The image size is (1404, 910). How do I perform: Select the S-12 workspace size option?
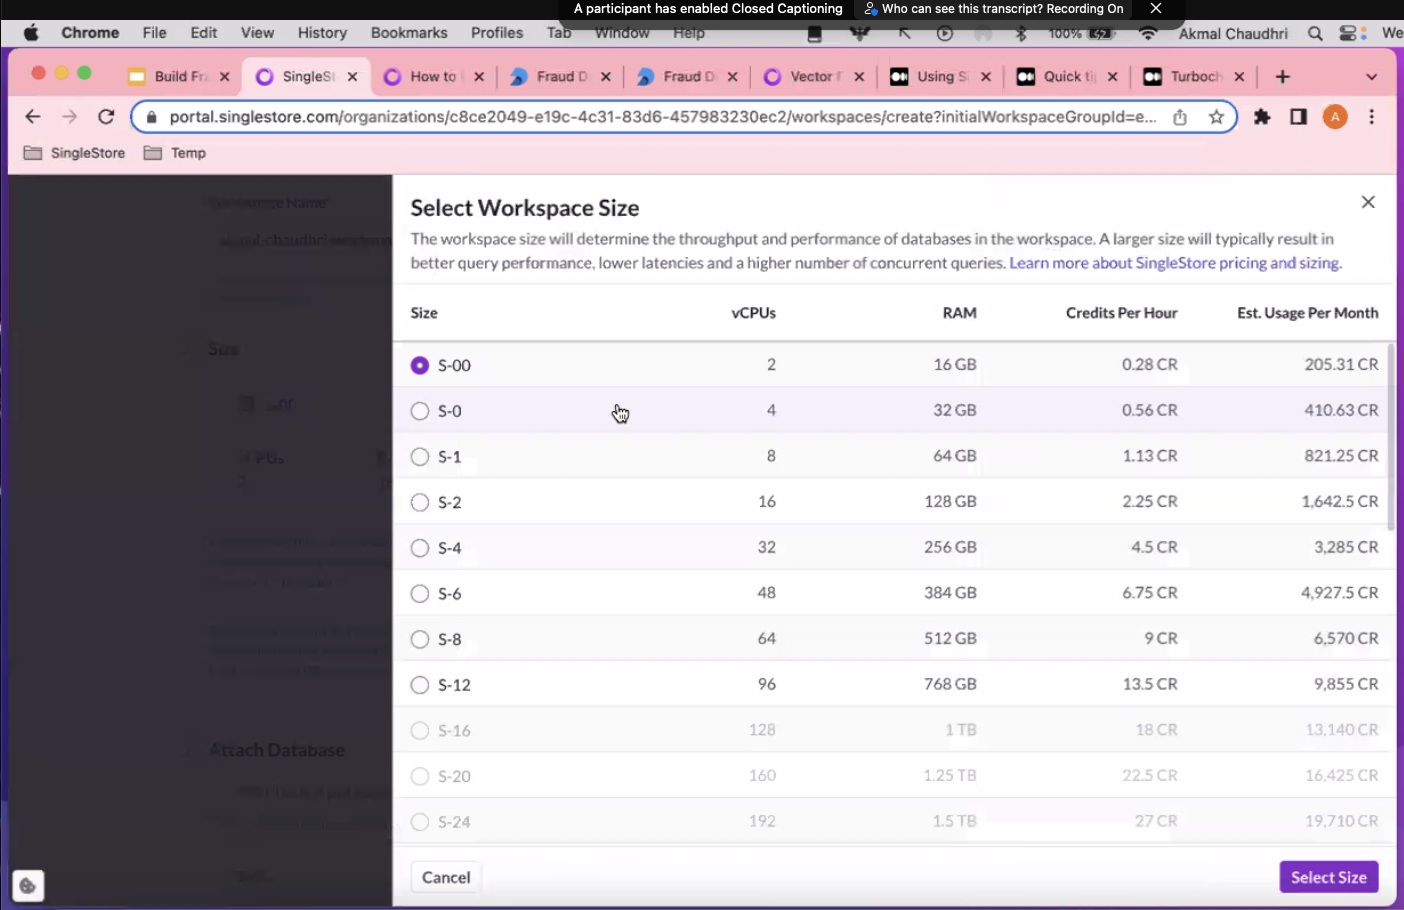[420, 685]
